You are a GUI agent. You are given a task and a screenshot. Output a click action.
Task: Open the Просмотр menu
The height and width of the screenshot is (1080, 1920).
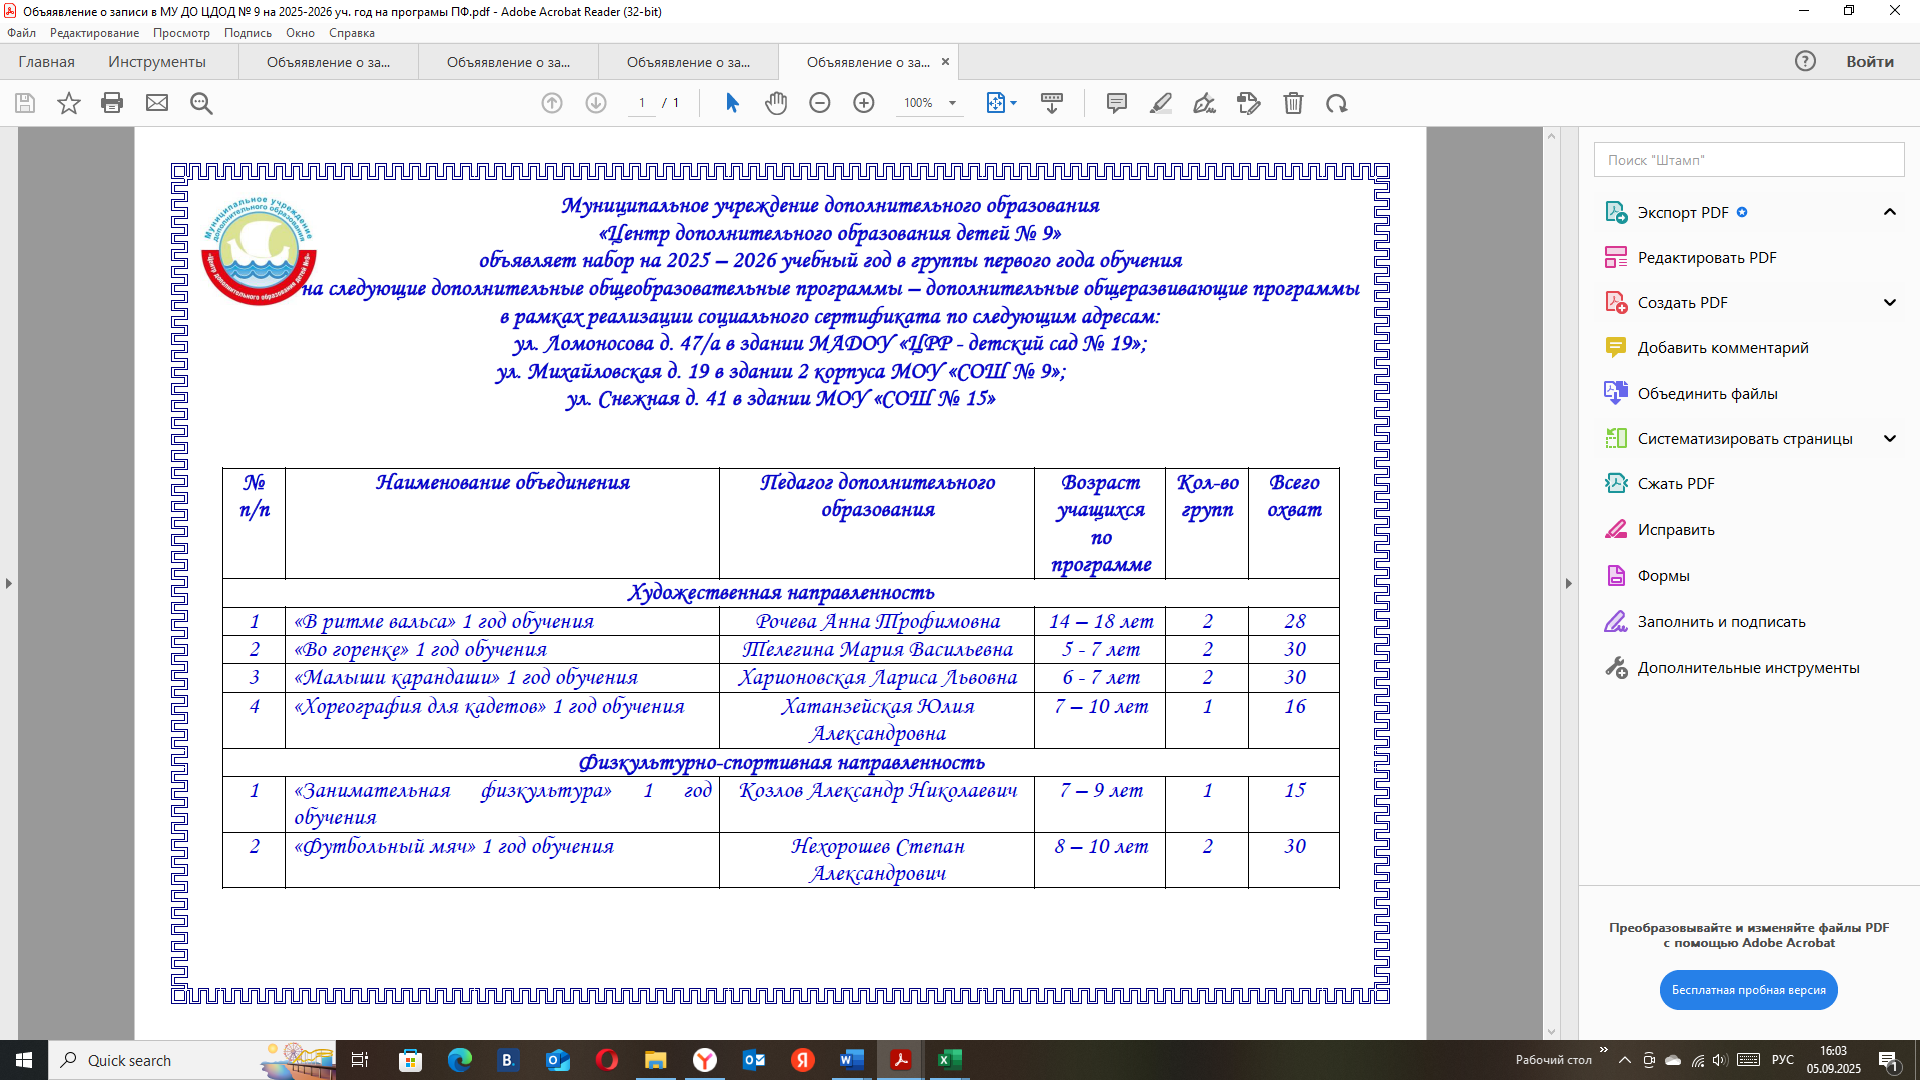click(181, 33)
